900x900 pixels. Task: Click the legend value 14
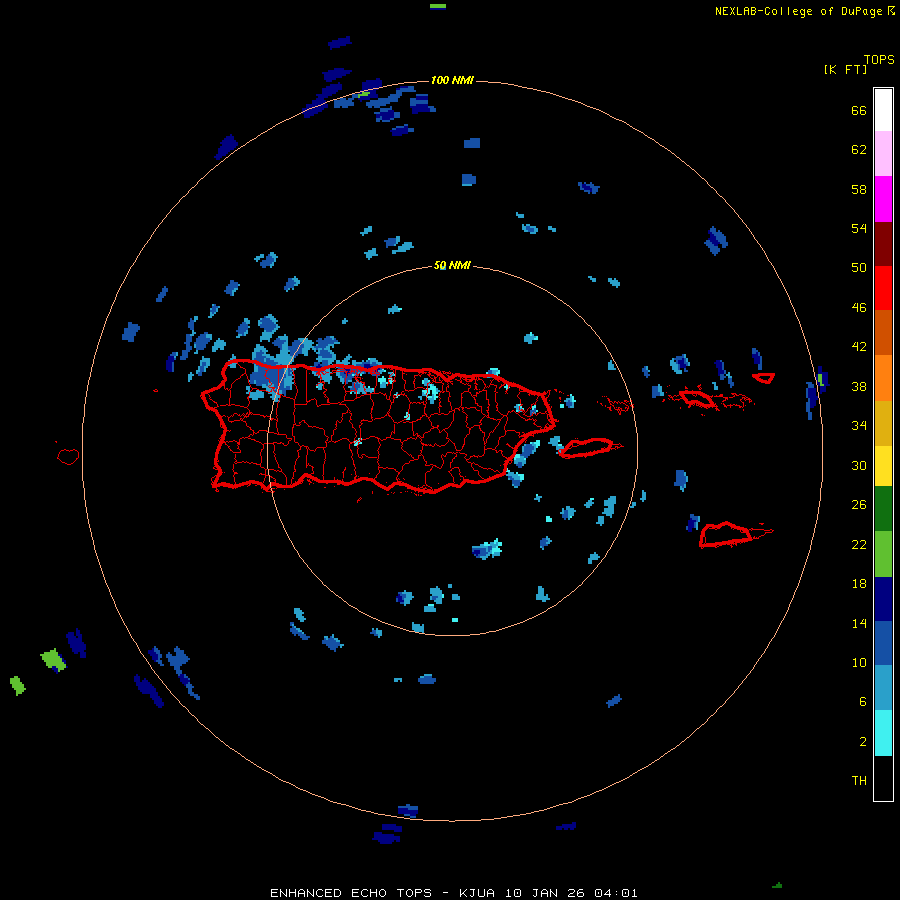859,623
